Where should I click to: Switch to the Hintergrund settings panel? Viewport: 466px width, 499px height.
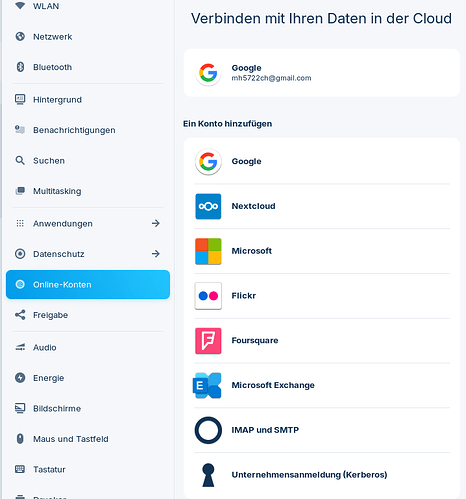[x=88, y=99]
